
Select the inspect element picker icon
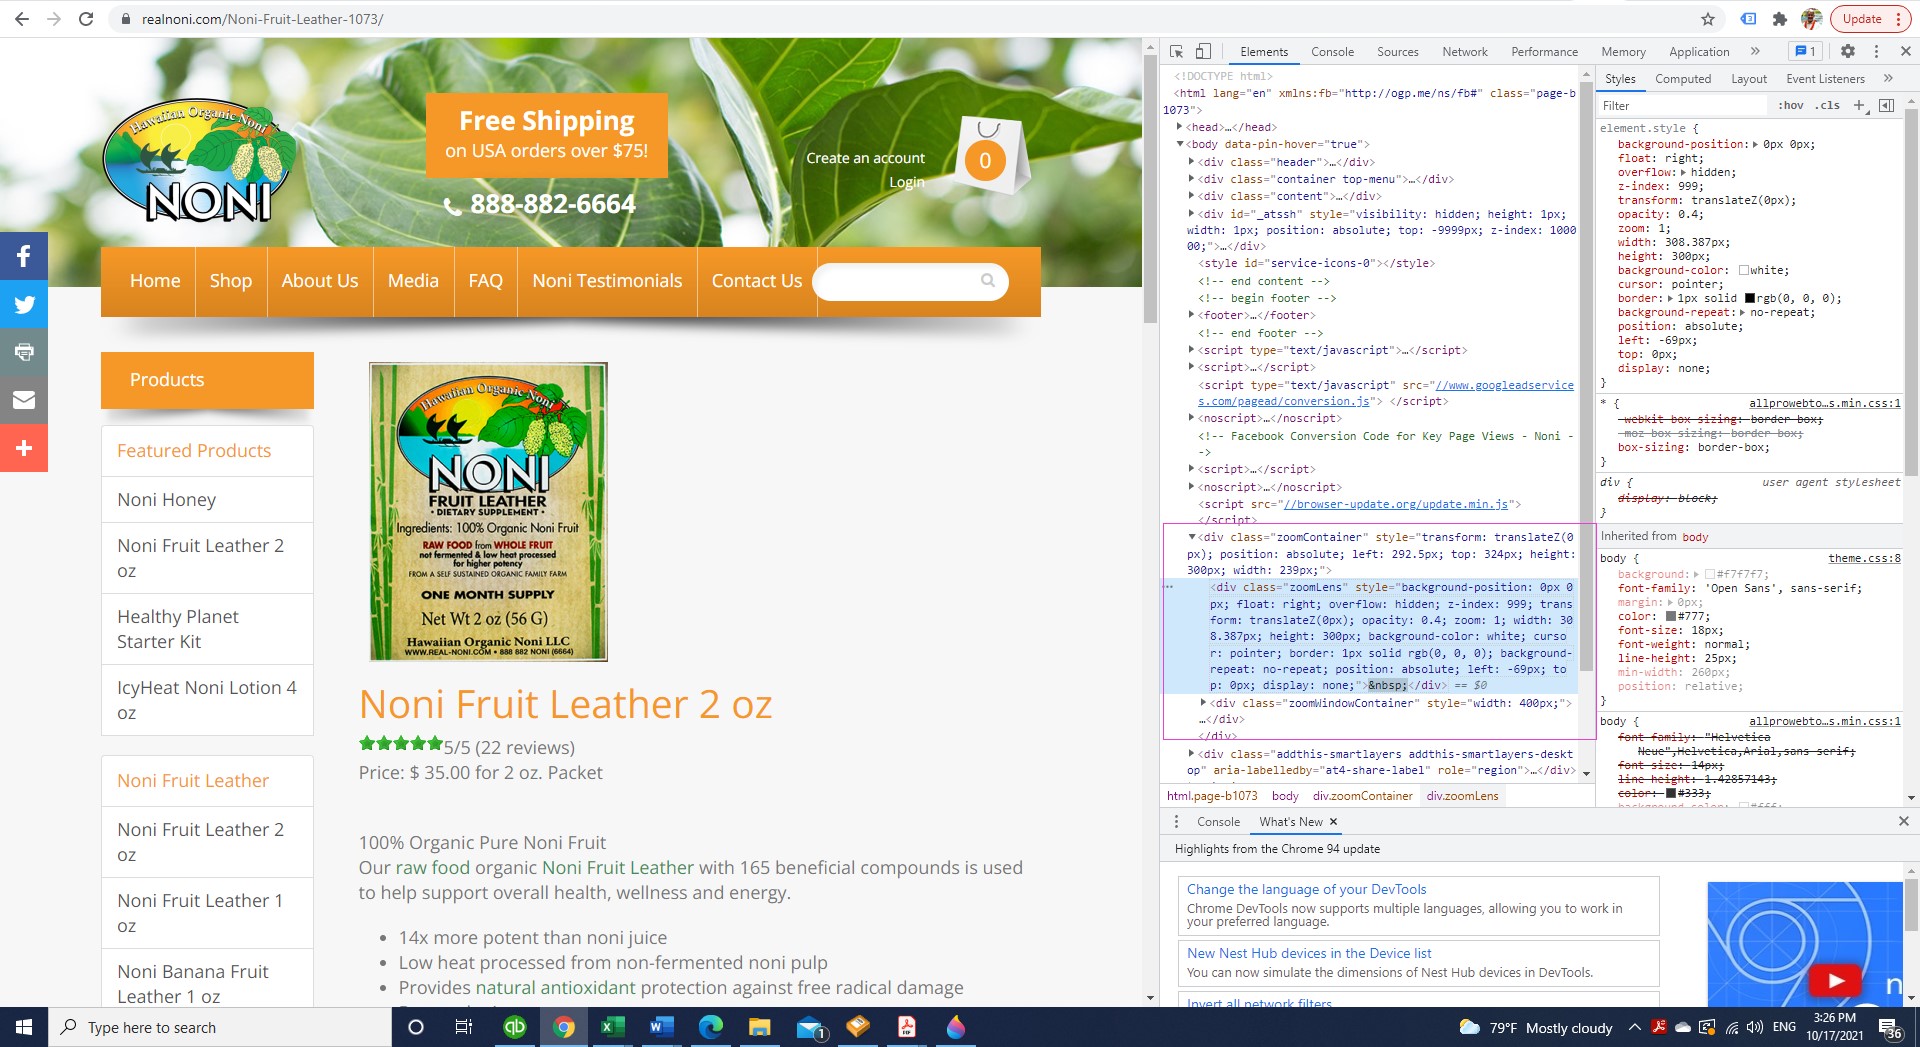[1177, 51]
